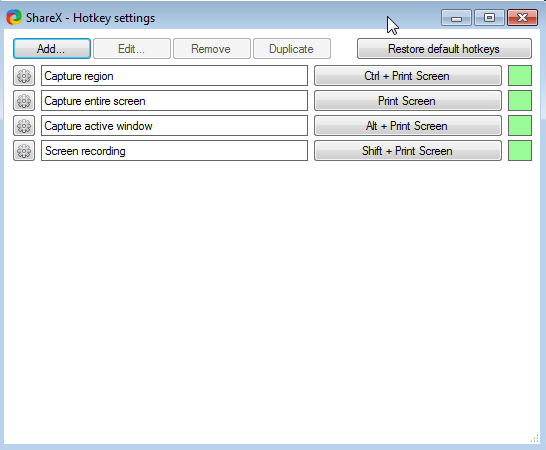546x450 pixels.
Task: Change the Shift + Print Screen hotkey
Action: pos(408,151)
